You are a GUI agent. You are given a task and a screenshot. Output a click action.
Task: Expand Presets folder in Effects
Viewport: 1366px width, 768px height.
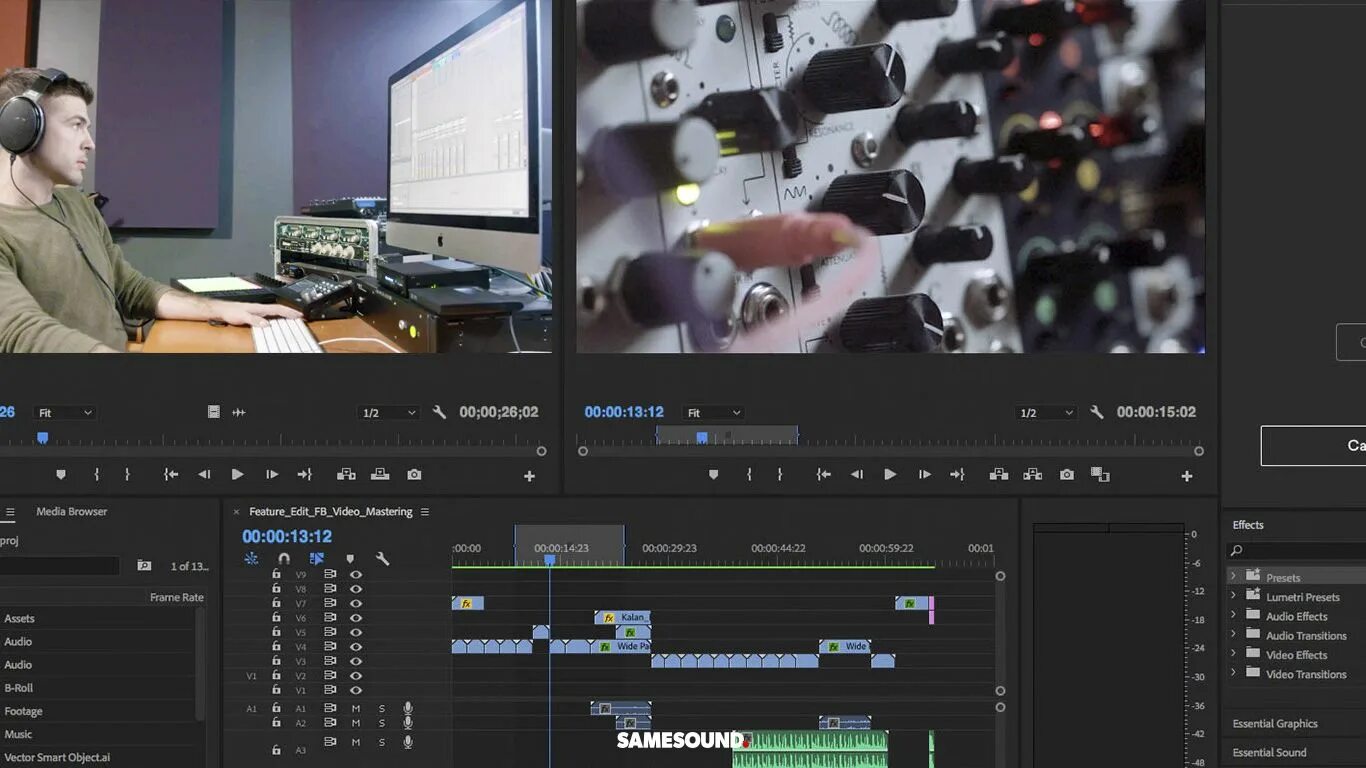[1233, 576]
